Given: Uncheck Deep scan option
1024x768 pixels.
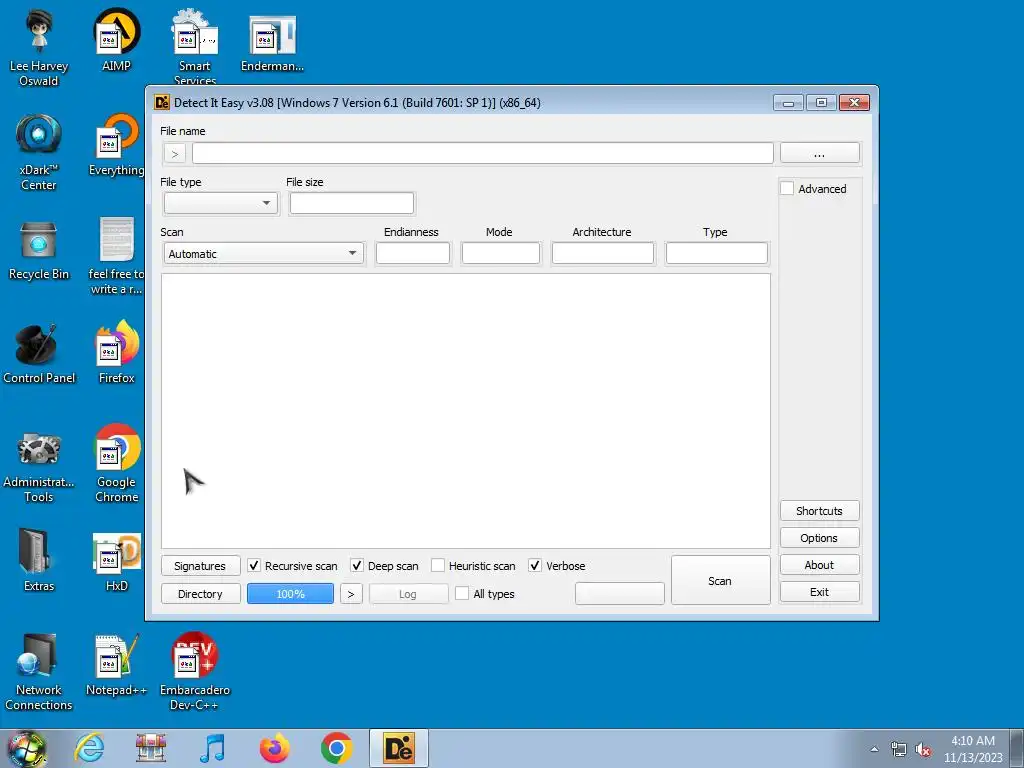Looking at the screenshot, I should (x=357, y=566).
